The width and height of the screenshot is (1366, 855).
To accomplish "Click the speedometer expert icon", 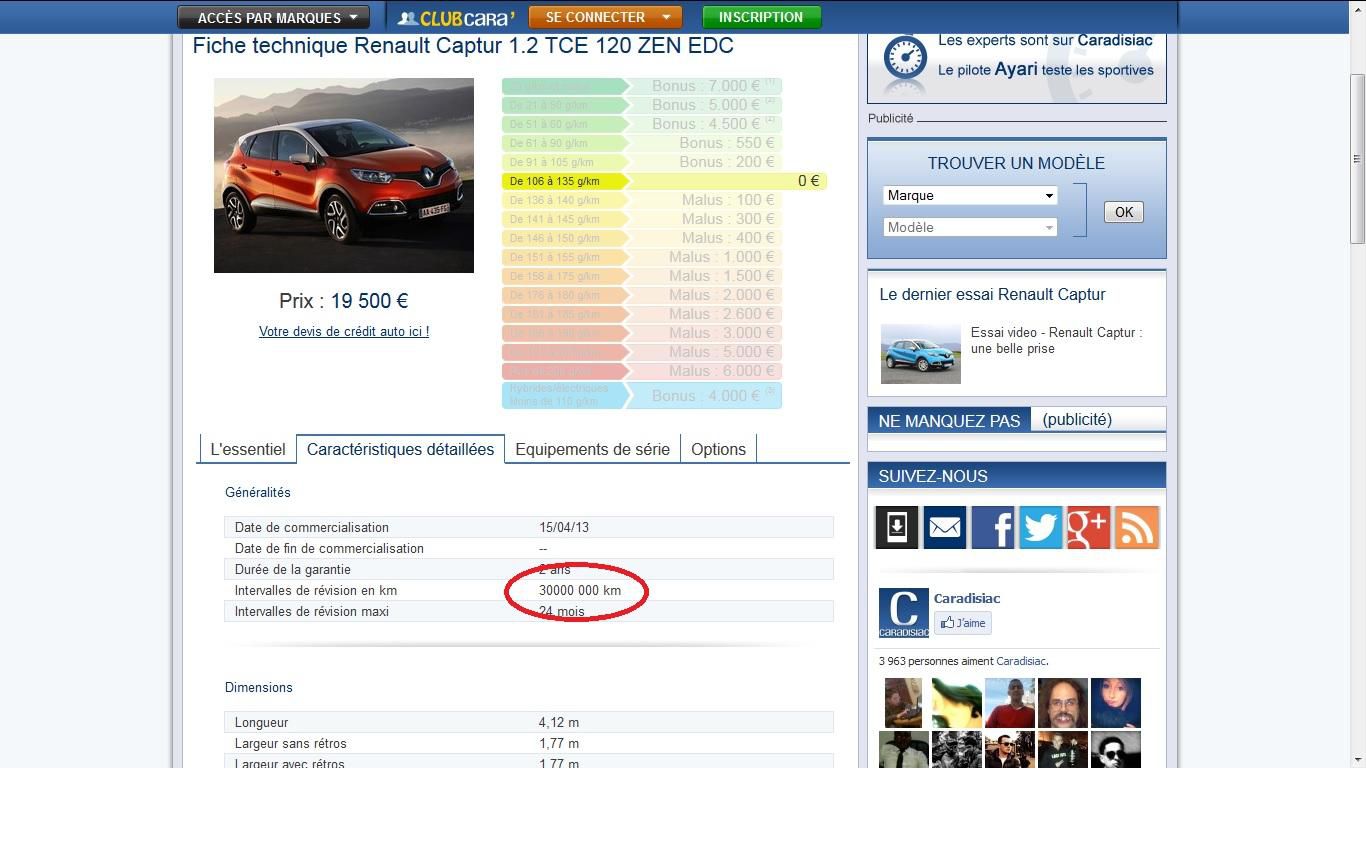I will point(904,61).
